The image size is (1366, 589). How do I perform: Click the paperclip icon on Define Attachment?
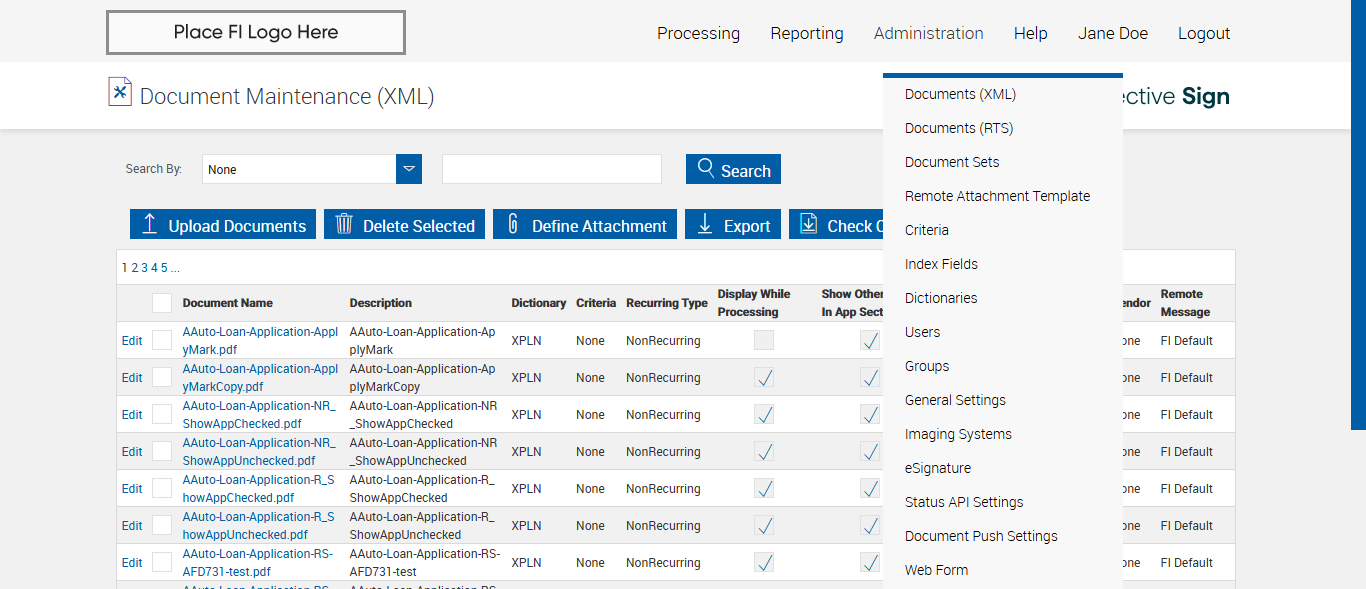513,224
